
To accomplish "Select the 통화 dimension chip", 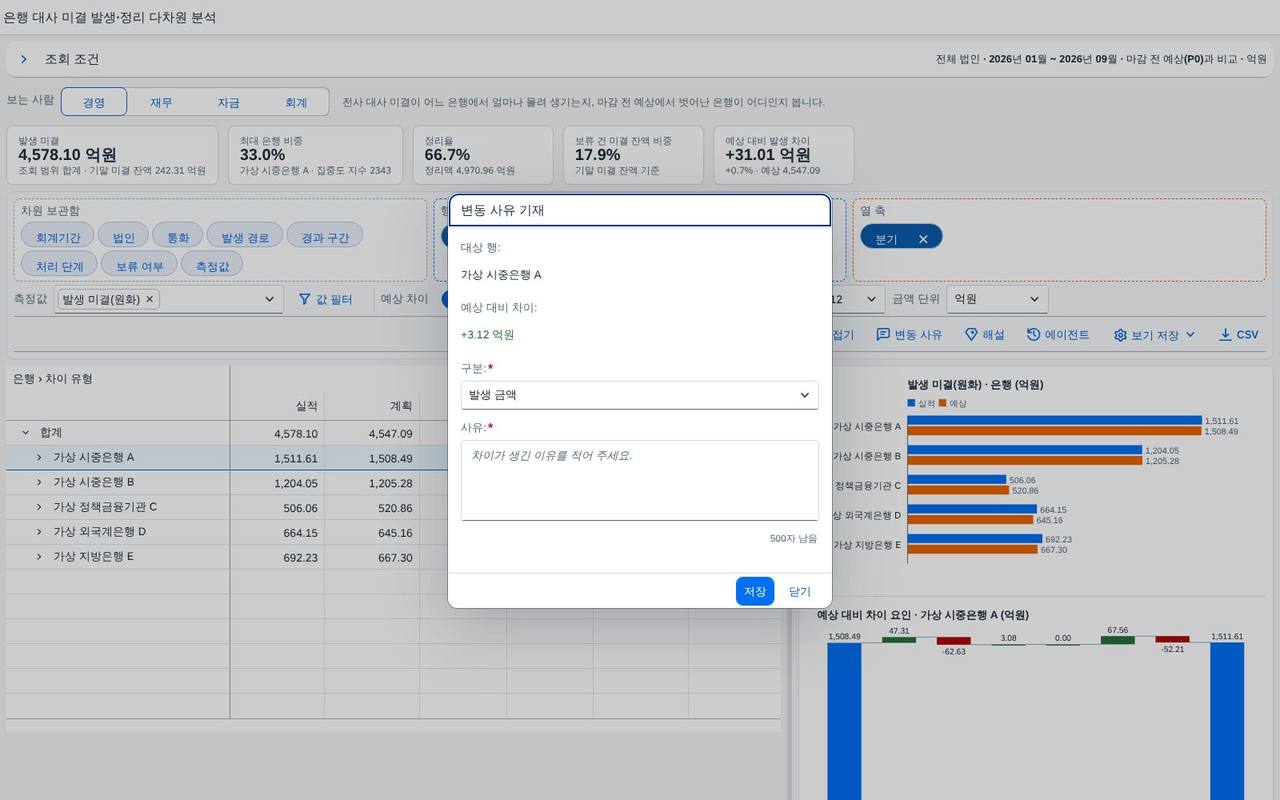I will pos(178,238).
